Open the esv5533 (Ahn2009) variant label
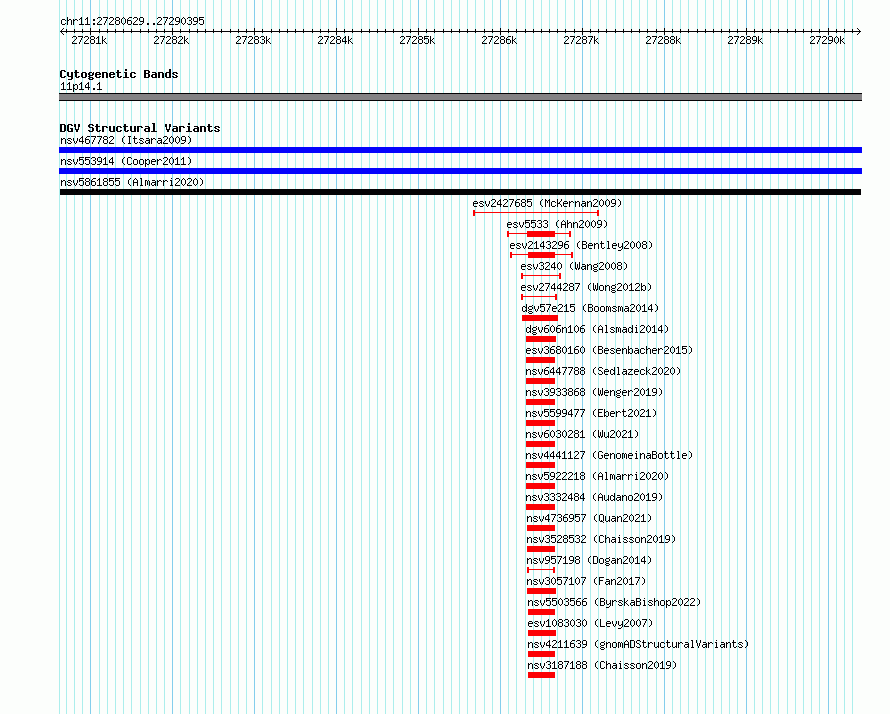 click(557, 224)
